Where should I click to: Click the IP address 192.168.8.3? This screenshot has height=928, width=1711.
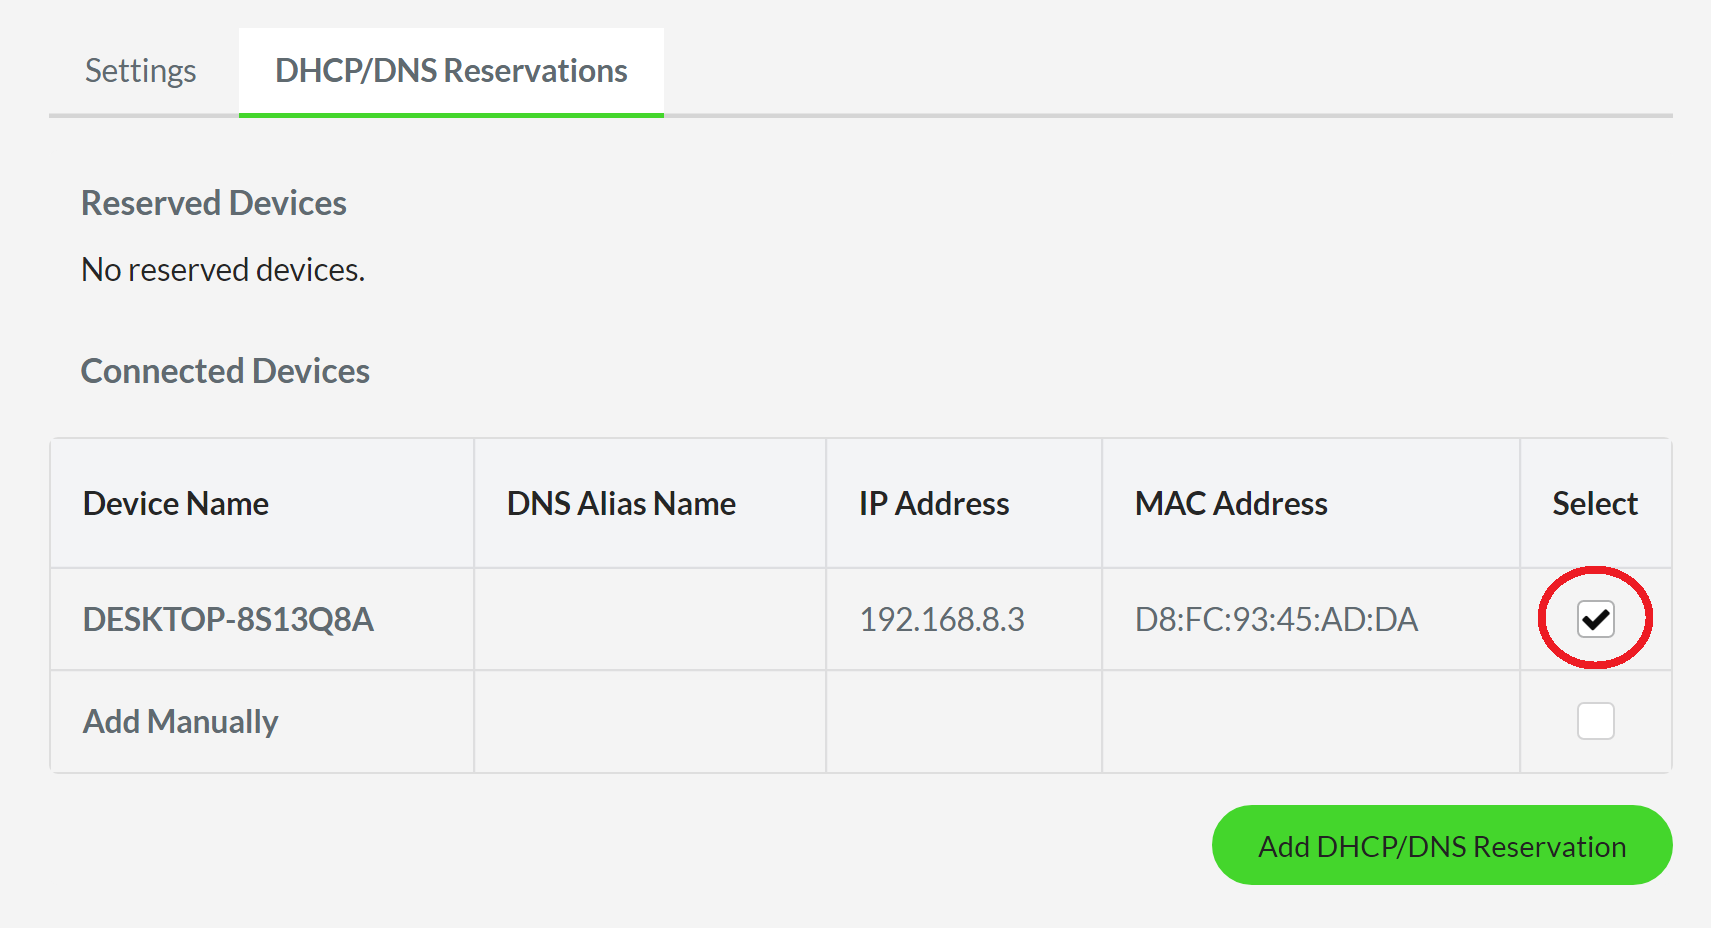(941, 619)
